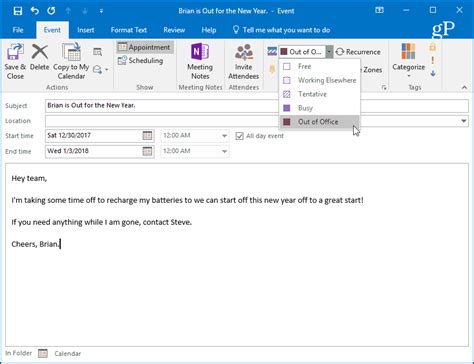Click Invite Attendees
This screenshot has width=474, height=364.
(x=244, y=62)
